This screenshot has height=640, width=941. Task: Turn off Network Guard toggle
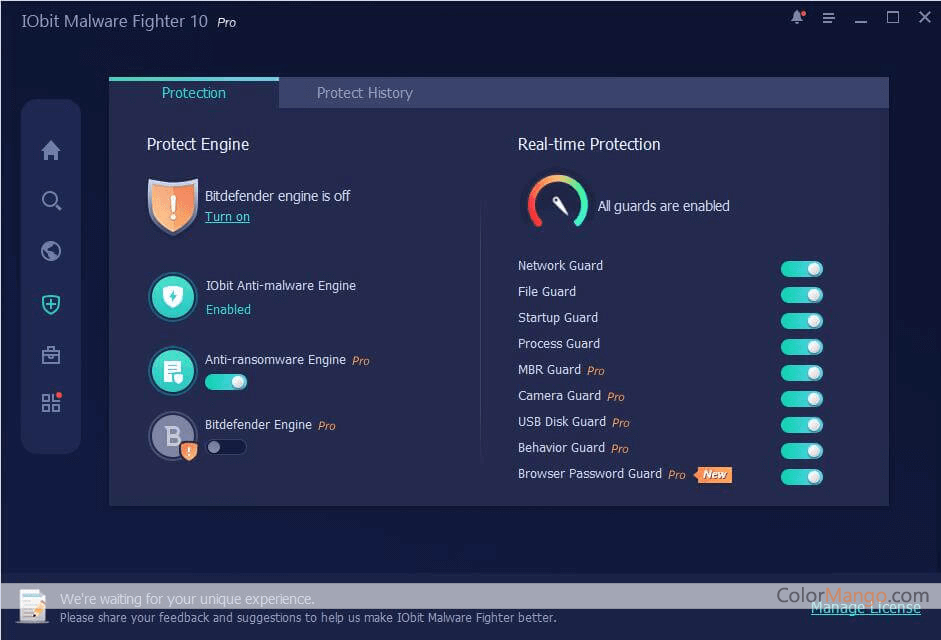click(x=801, y=269)
